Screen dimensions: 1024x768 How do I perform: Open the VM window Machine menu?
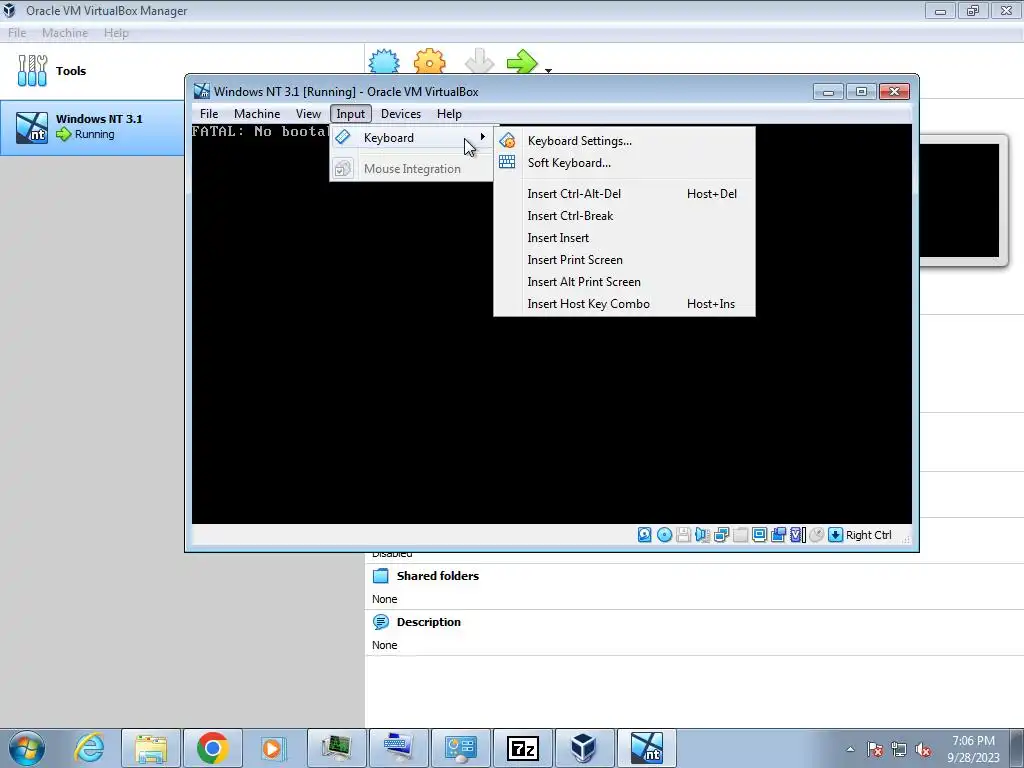pyautogui.click(x=257, y=114)
